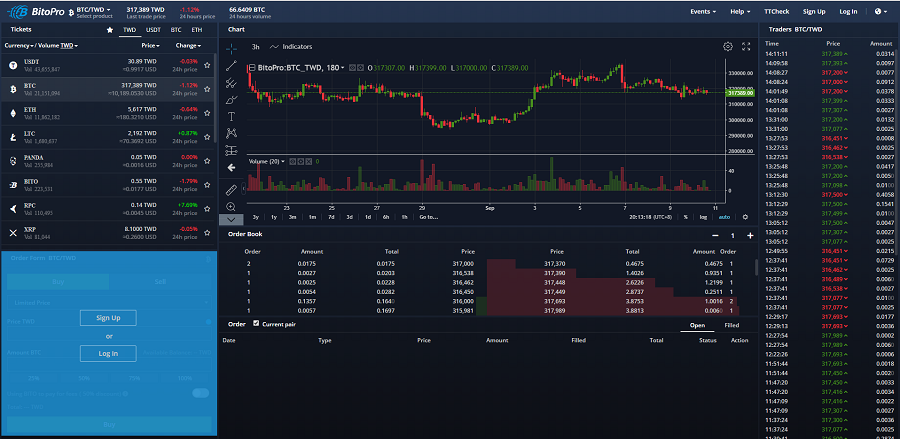The image size is (900, 439).
Task: Select the pitchfork drawing tool
Action: (231, 83)
